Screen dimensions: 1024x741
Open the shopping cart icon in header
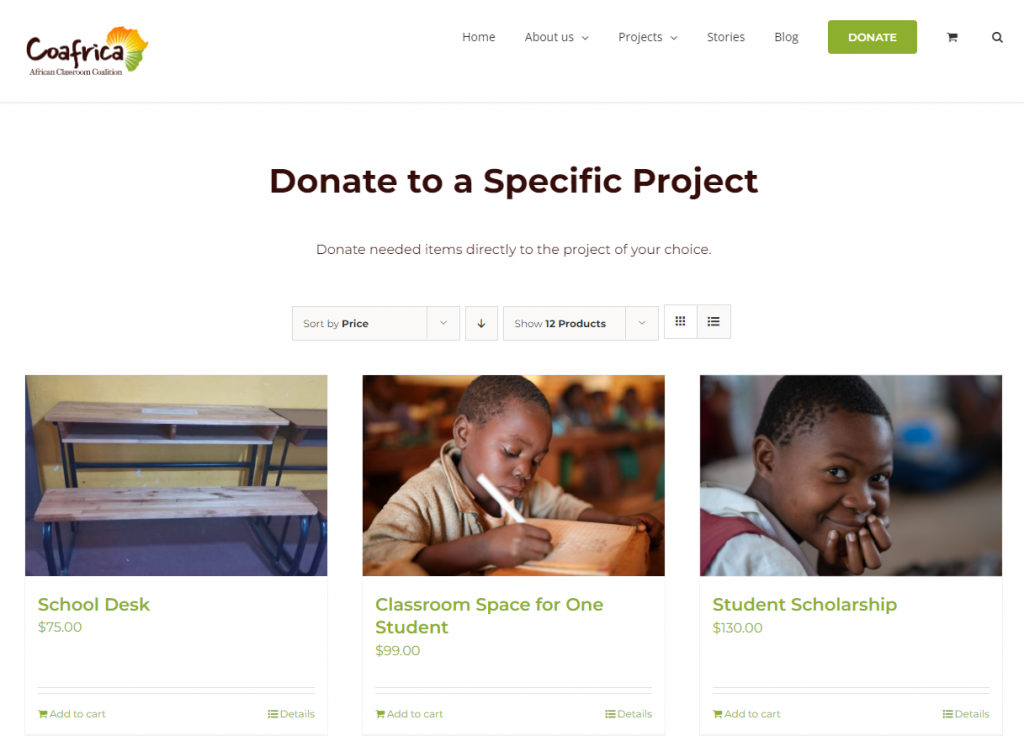(952, 37)
